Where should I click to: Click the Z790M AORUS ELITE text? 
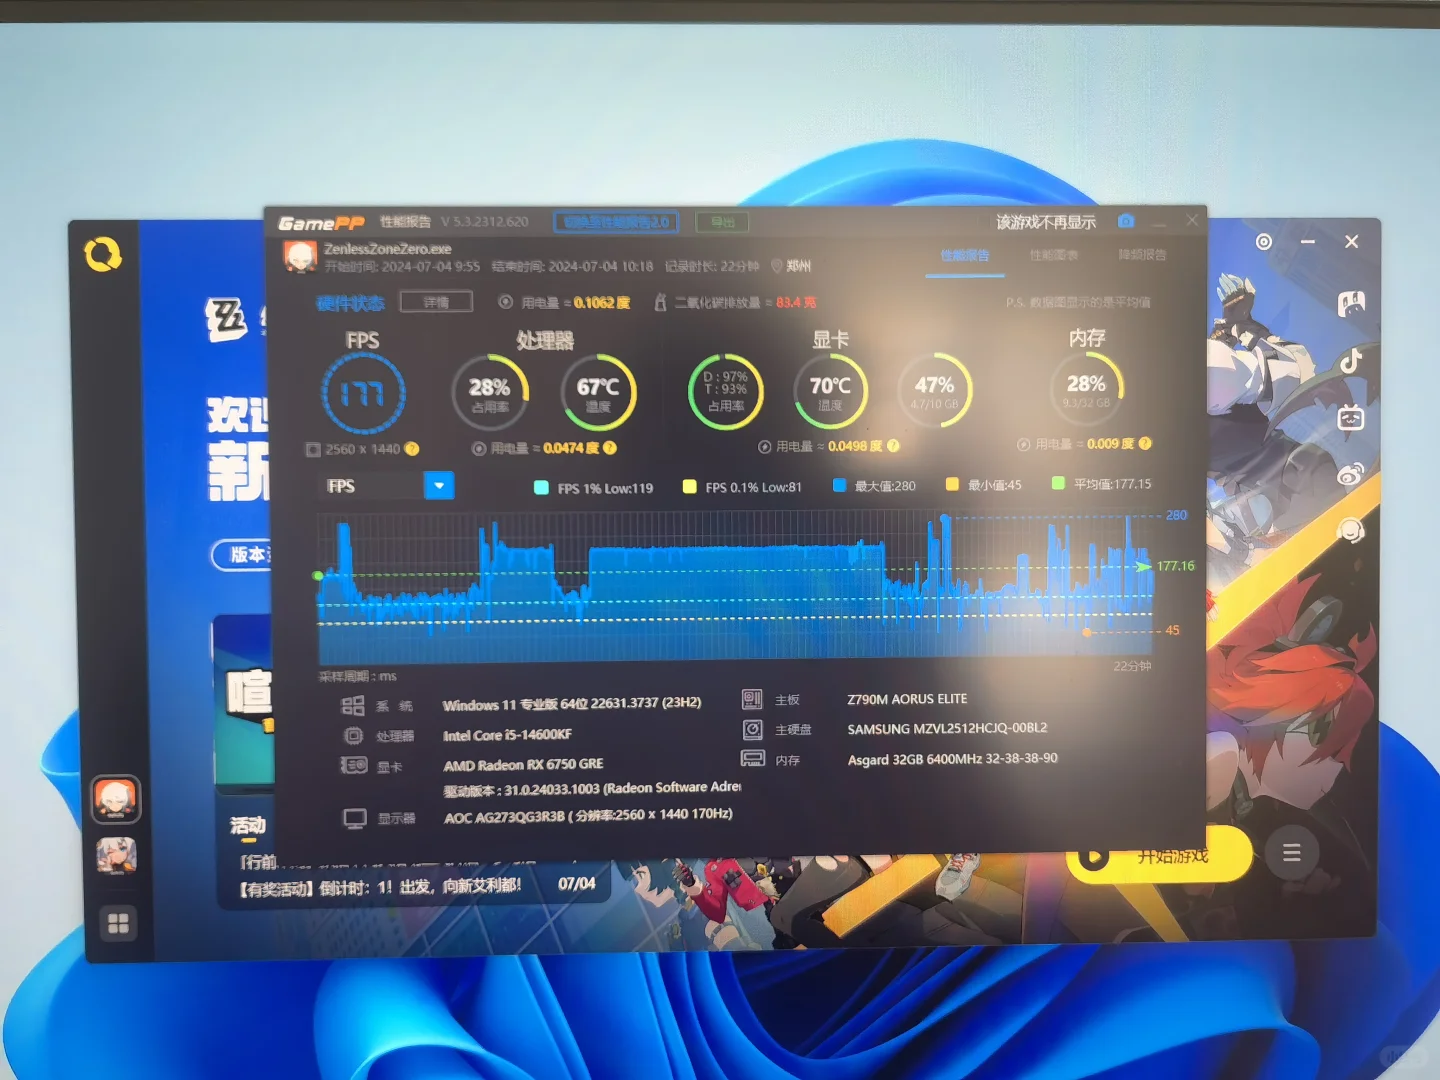click(x=907, y=699)
